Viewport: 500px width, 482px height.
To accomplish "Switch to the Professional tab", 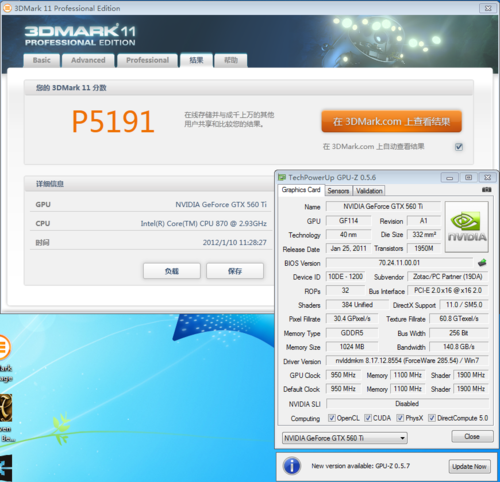I will [x=147, y=60].
